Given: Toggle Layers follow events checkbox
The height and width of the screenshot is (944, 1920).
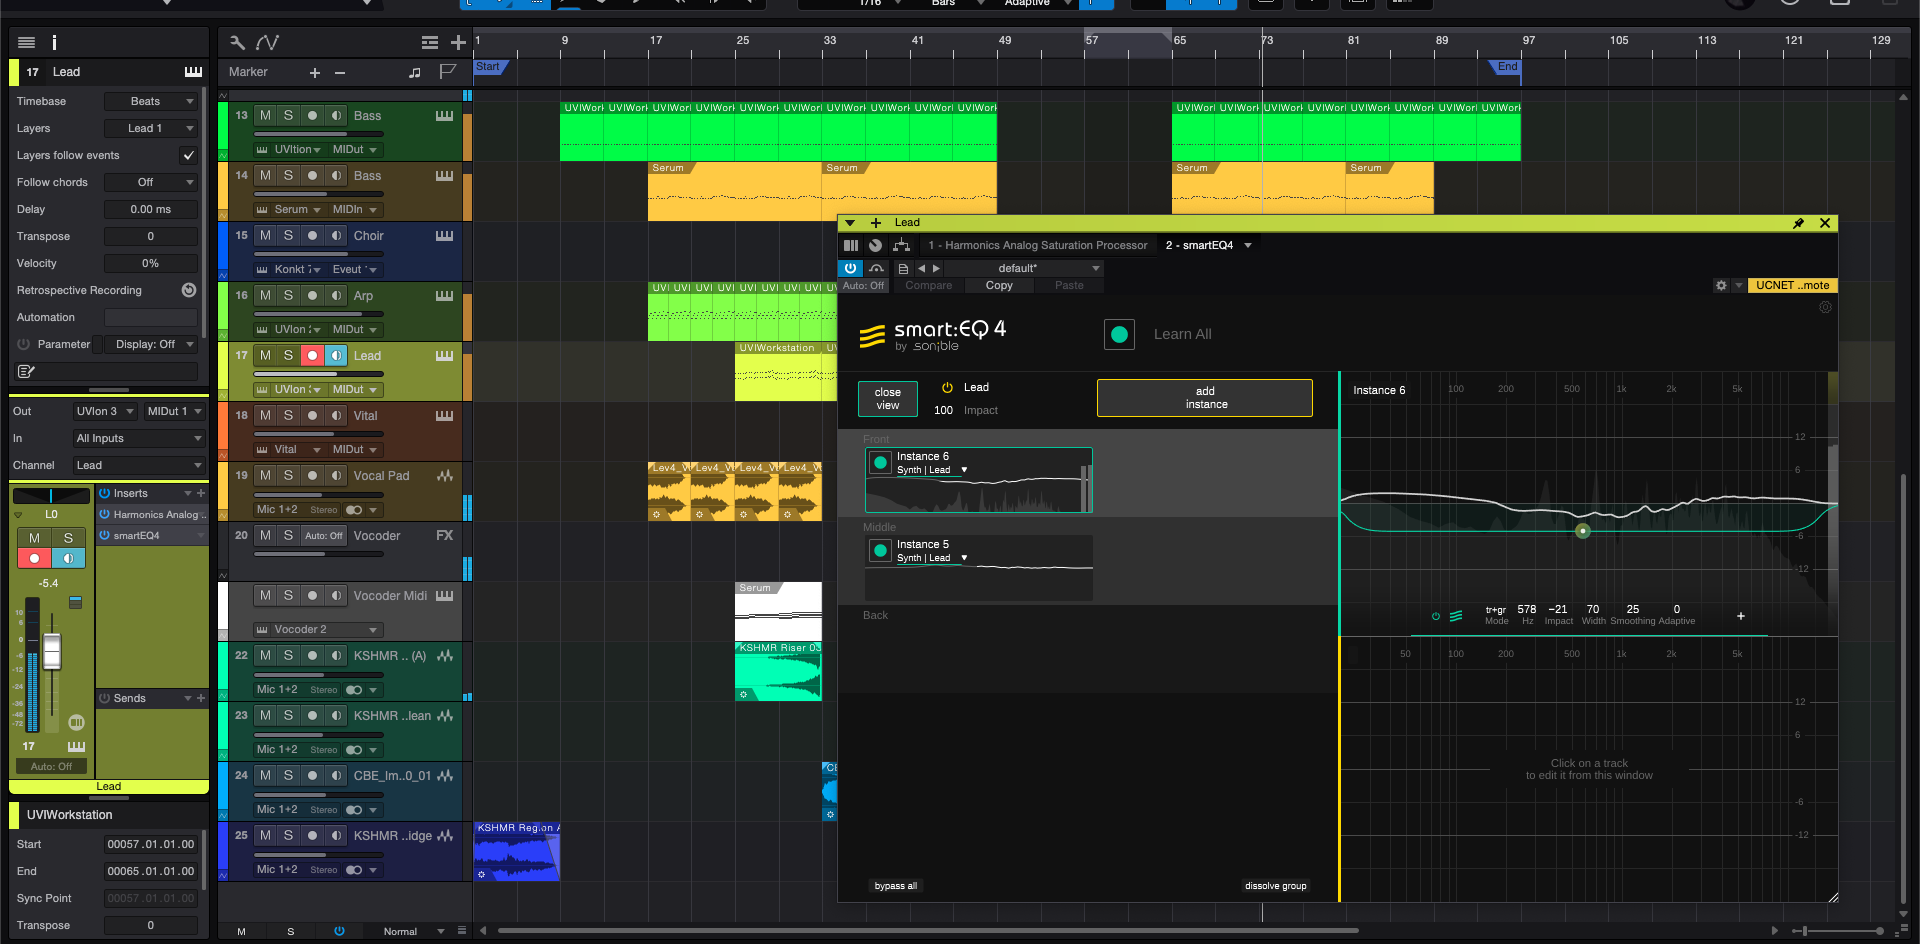Looking at the screenshot, I should point(188,155).
